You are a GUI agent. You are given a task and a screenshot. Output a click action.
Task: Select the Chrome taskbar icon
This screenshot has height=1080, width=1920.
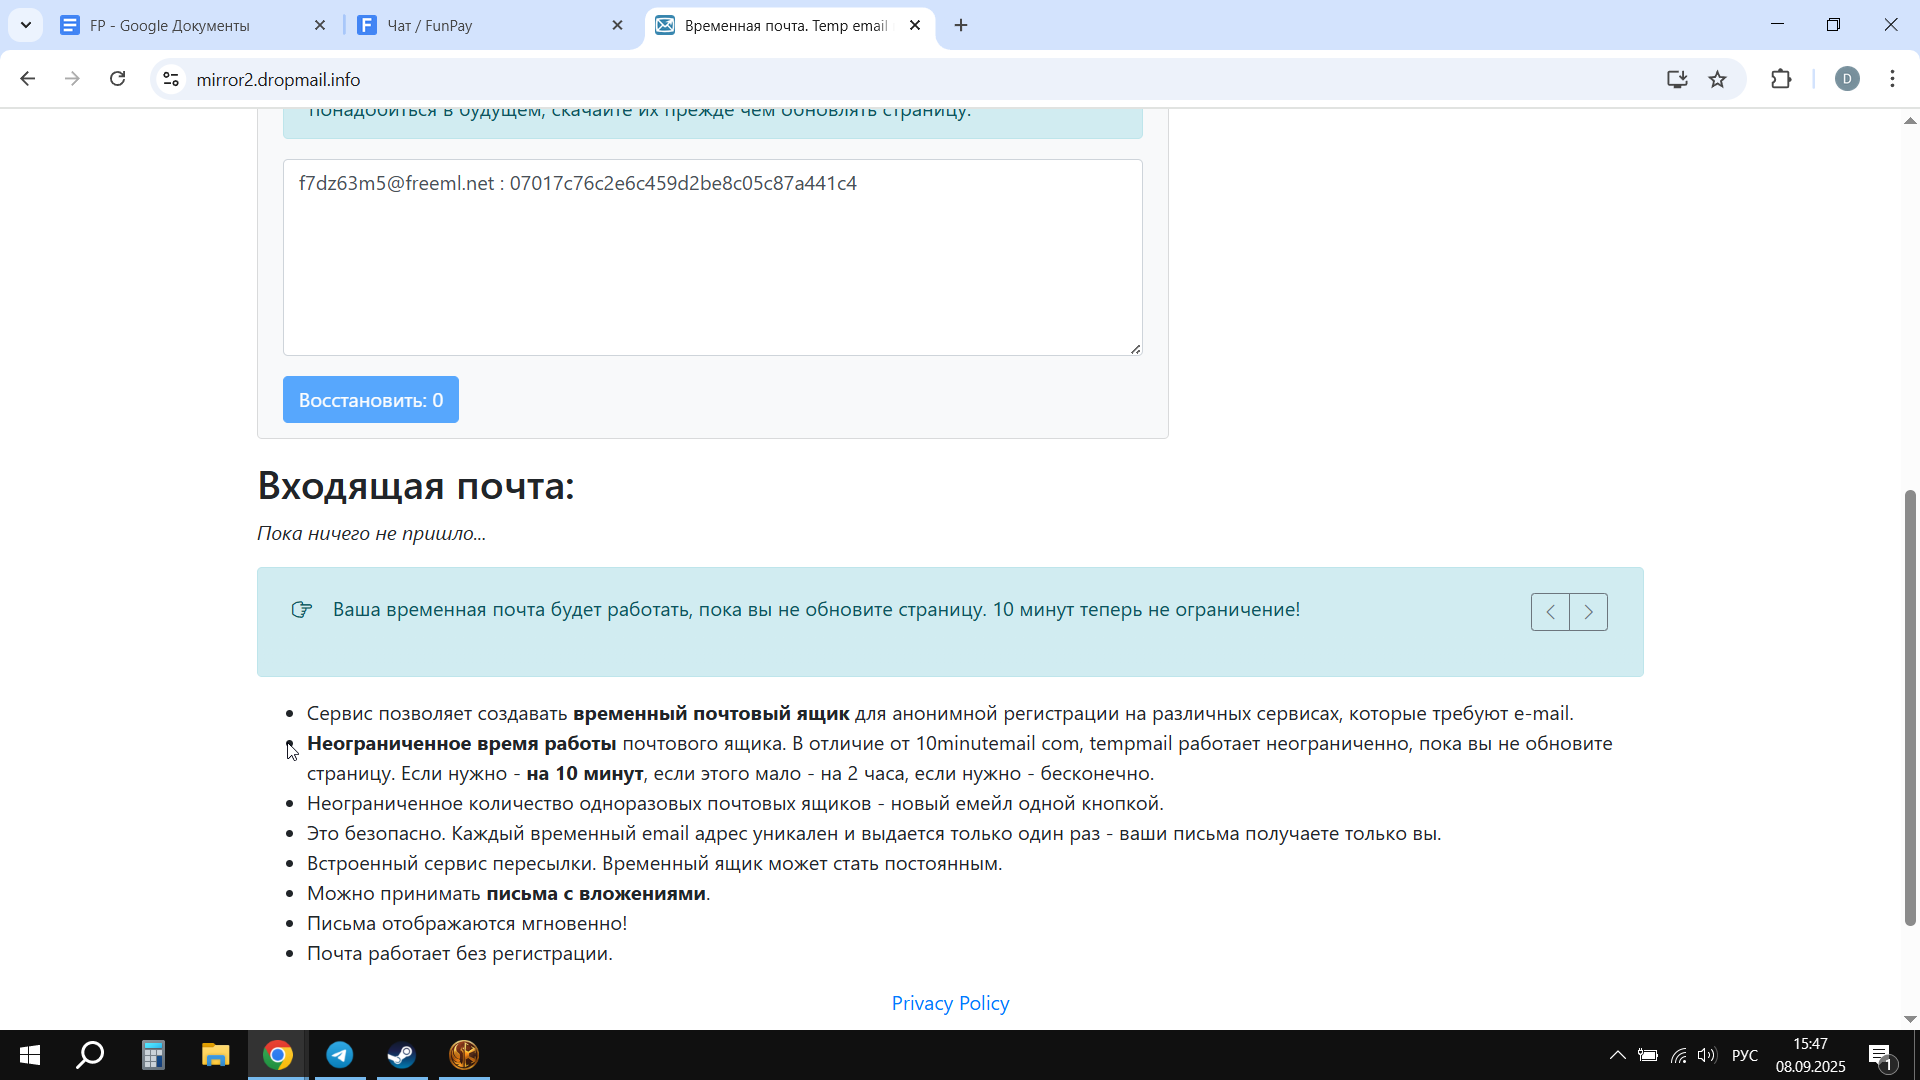278,1055
